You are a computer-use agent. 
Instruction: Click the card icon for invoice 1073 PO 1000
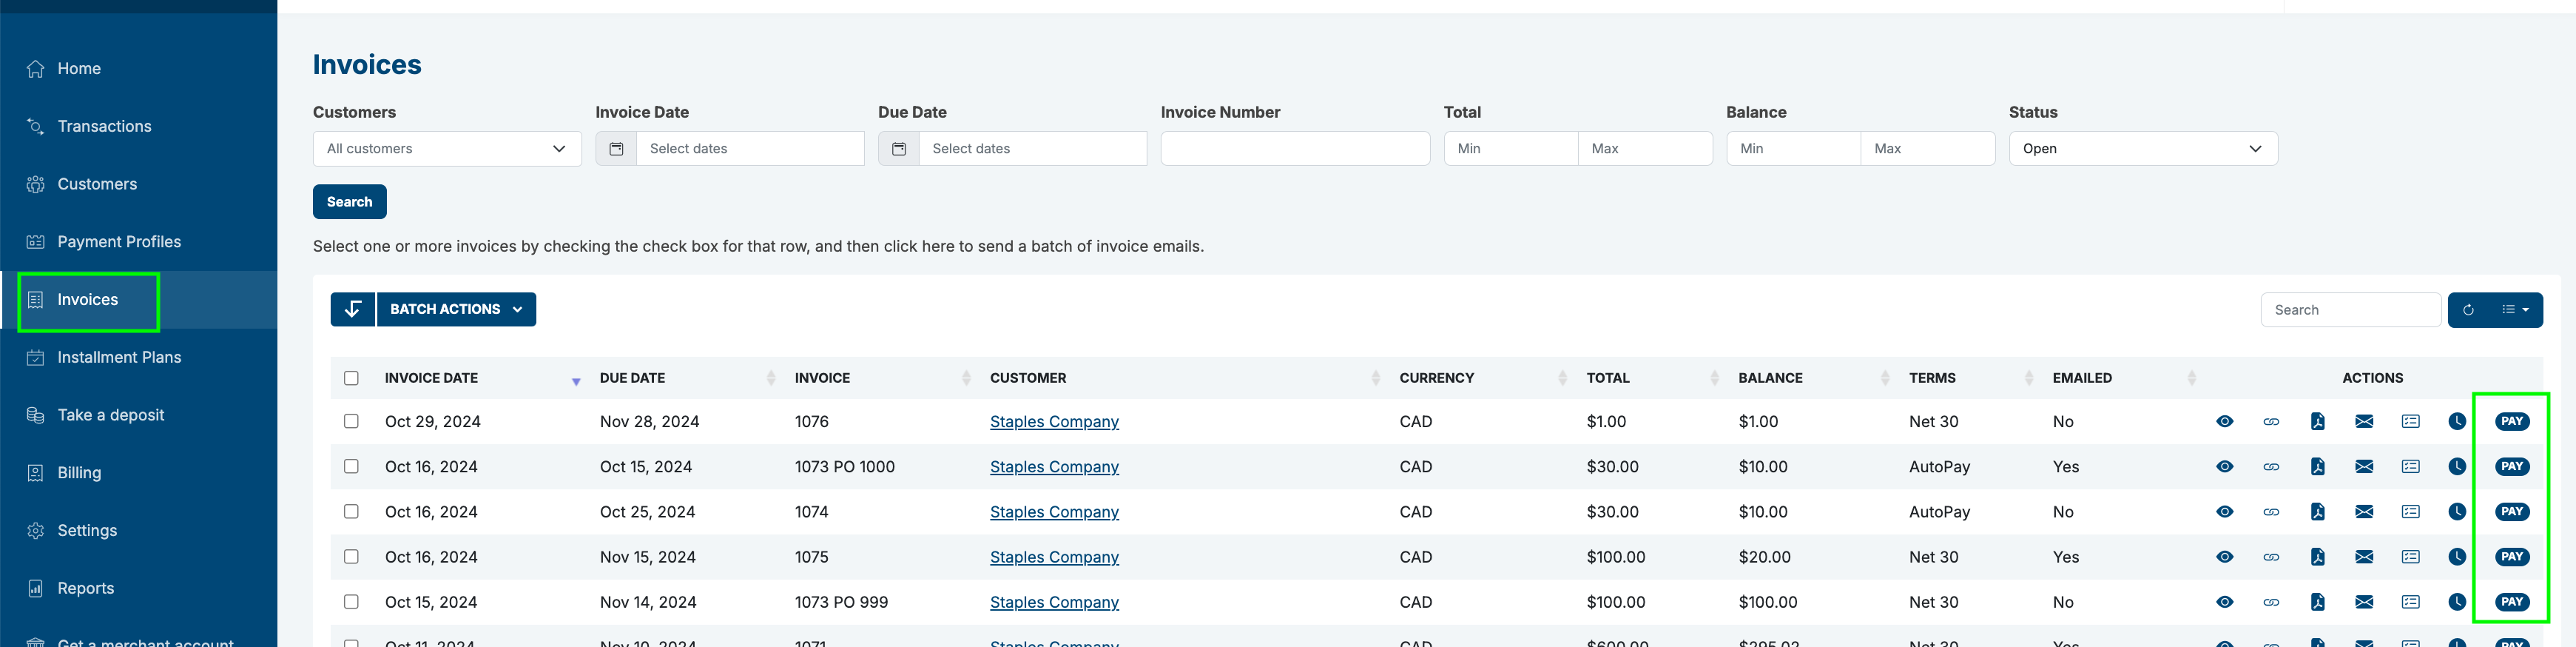click(x=2411, y=467)
